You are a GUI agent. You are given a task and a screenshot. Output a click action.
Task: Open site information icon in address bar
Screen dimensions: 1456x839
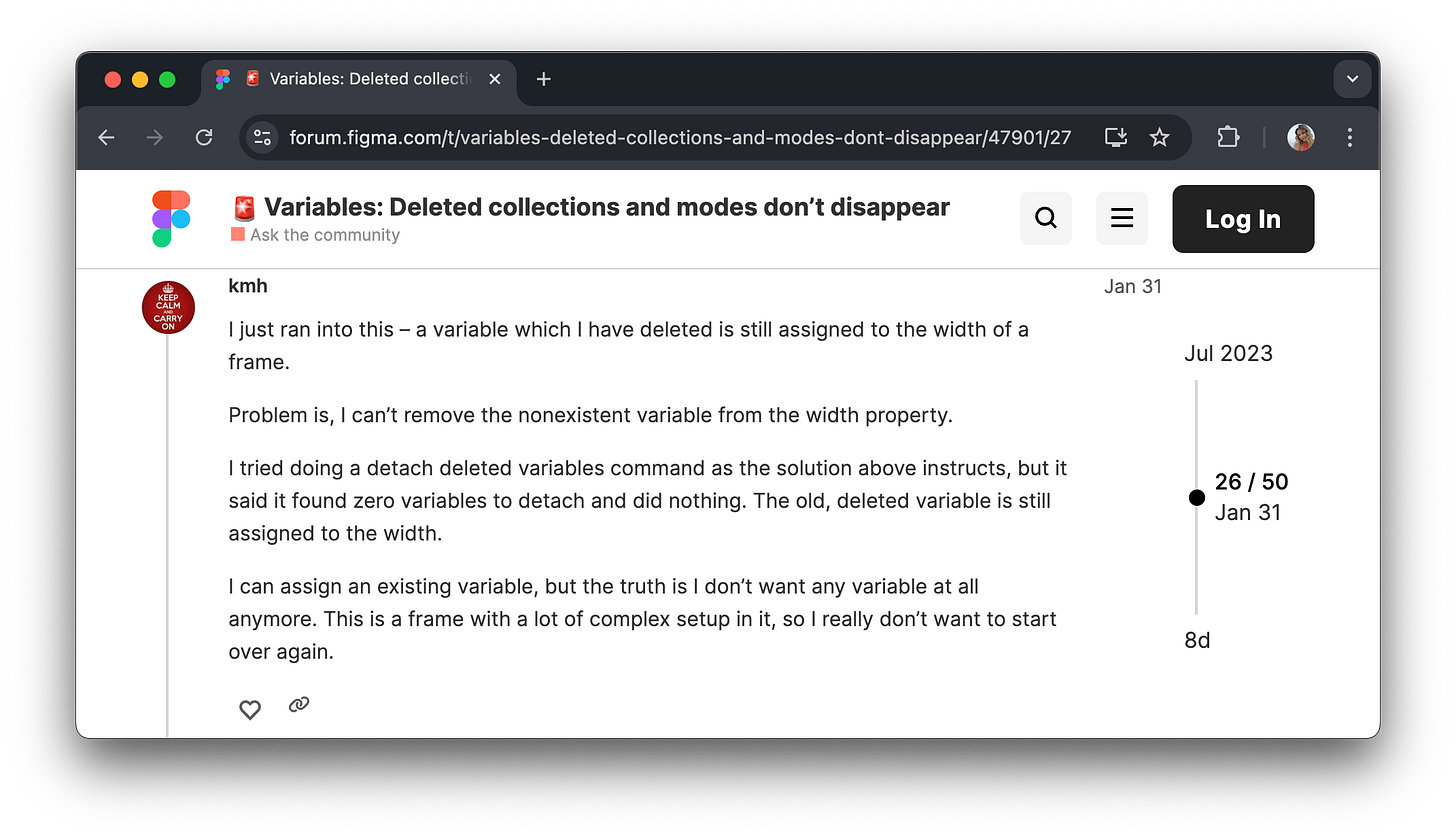[x=263, y=137]
